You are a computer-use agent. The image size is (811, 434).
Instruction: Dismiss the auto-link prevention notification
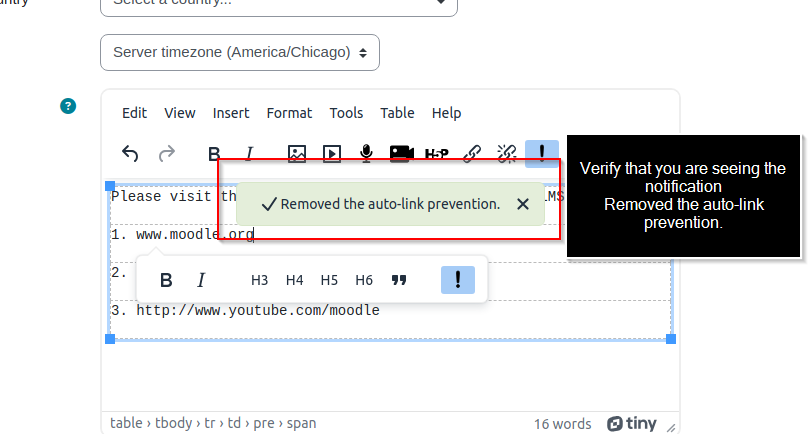pyautogui.click(x=523, y=204)
